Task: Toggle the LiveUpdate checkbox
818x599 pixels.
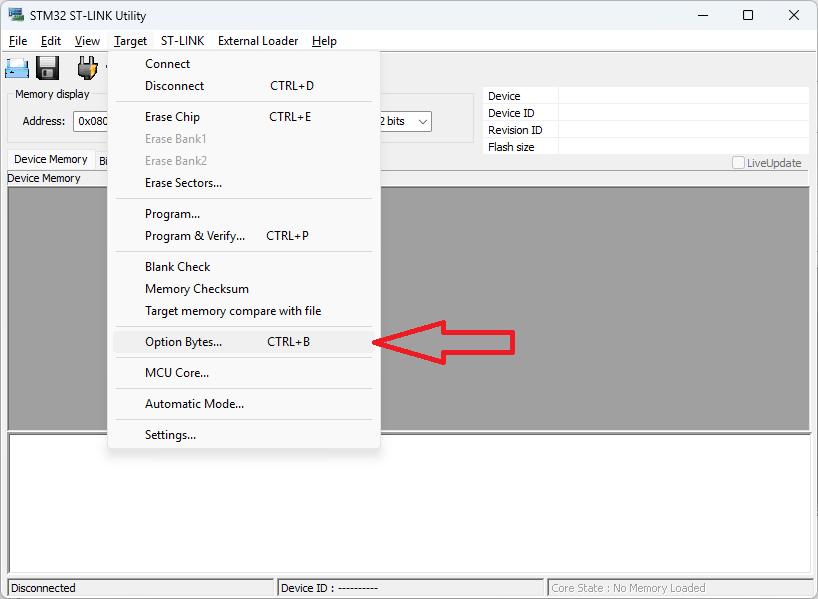Action: (x=738, y=163)
